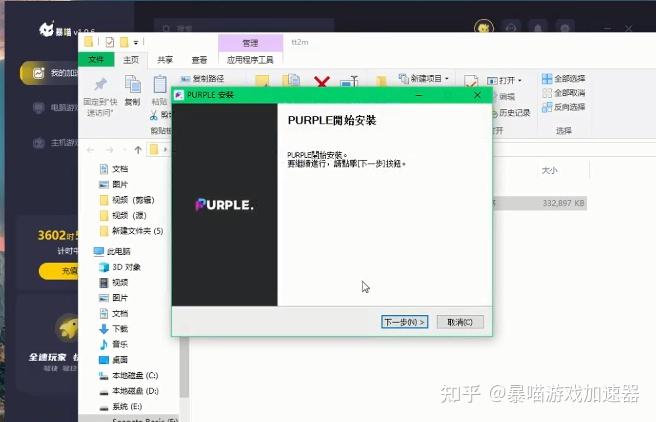Click the navigation pane scrollbar

[184, 367]
